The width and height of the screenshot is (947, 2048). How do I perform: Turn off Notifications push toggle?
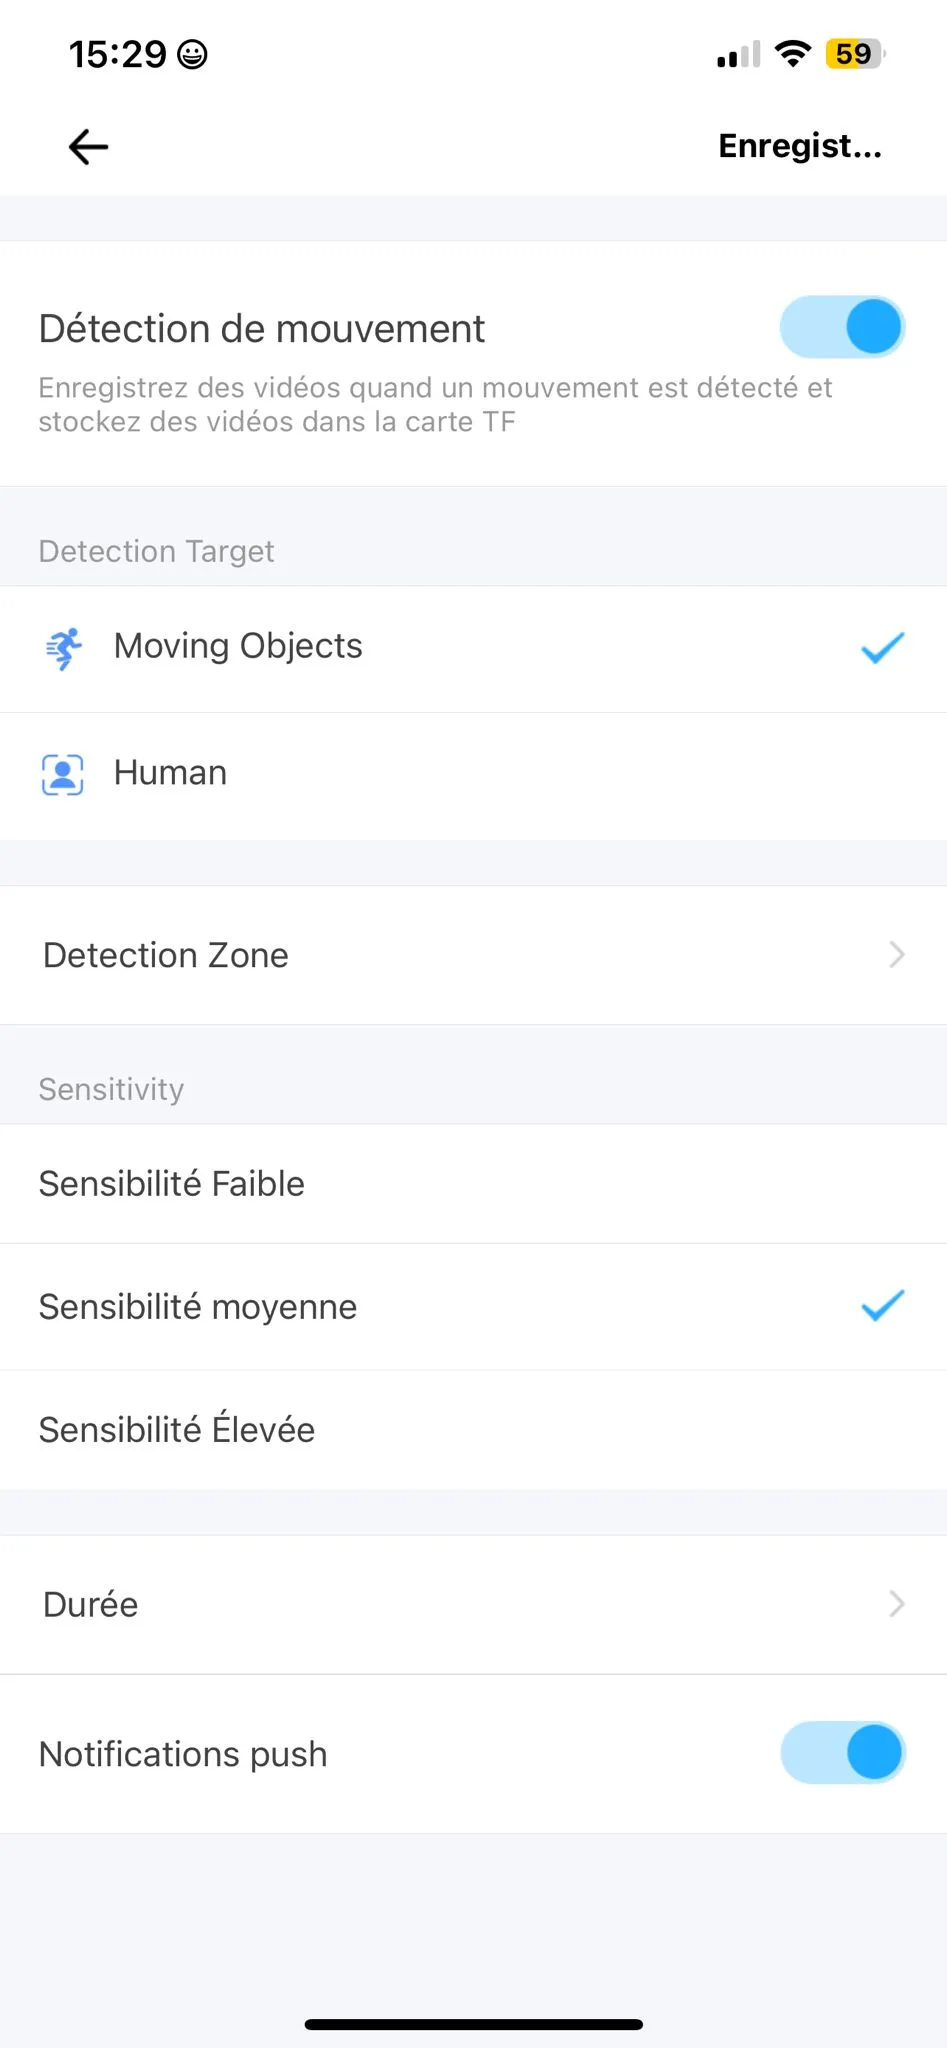842,1753
